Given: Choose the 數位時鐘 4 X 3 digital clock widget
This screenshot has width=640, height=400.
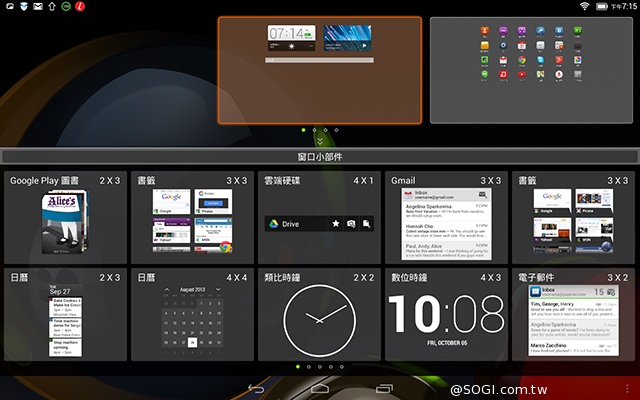Looking at the screenshot, I should coord(446,314).
